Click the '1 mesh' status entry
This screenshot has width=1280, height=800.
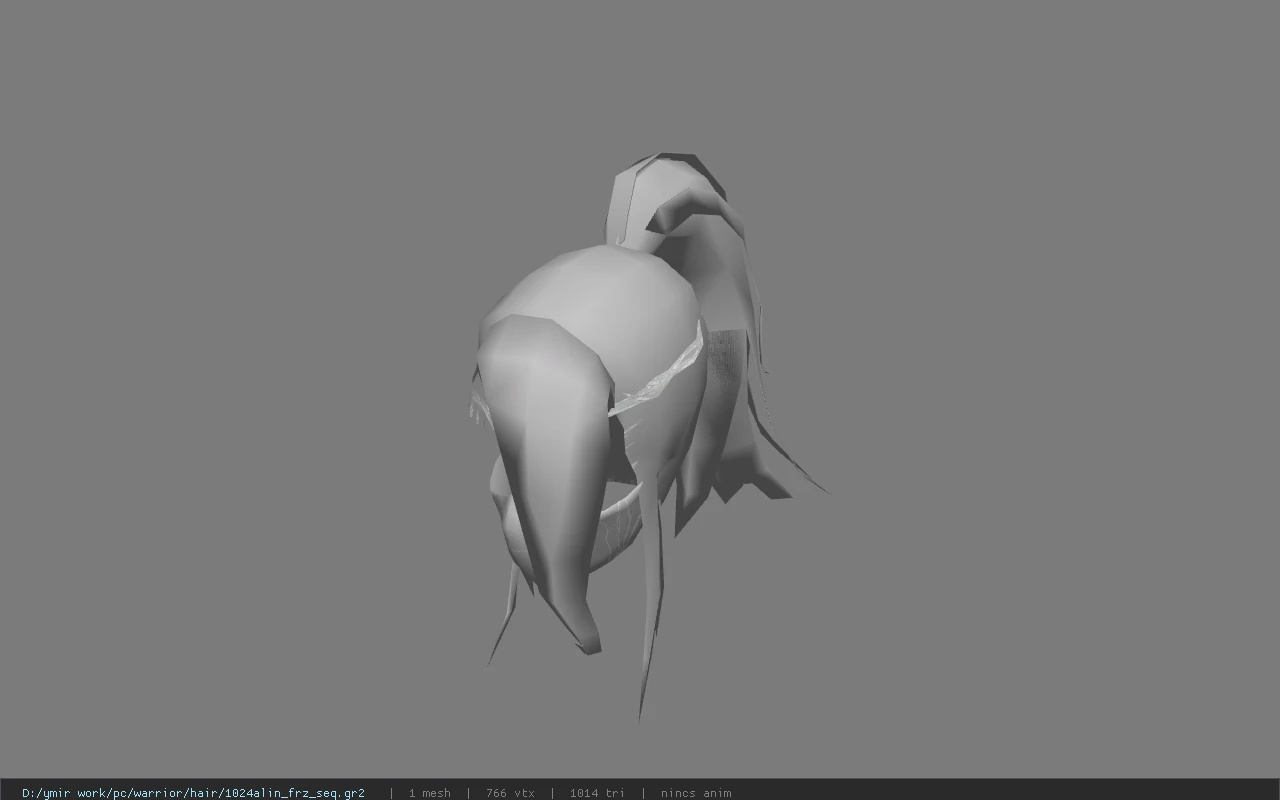tap(430, 793)
